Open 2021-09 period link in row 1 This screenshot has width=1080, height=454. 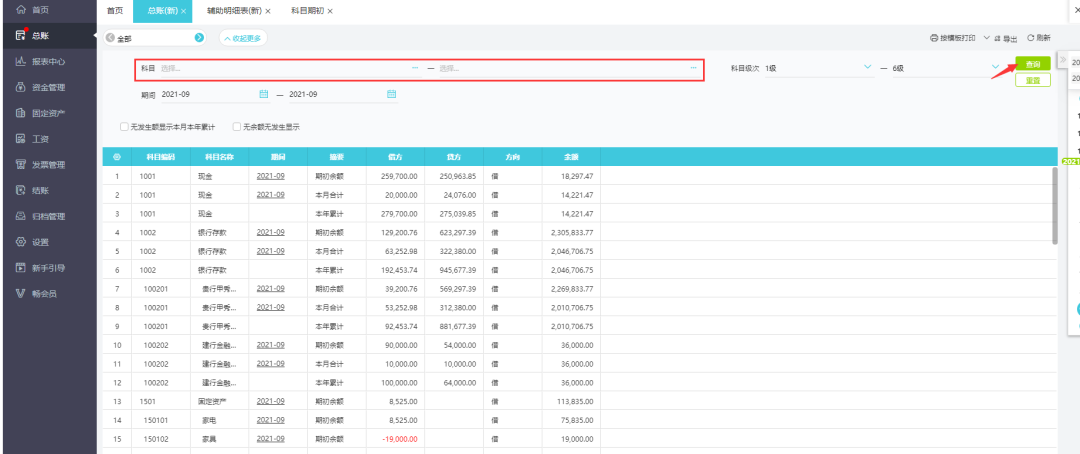pos(271,176)
